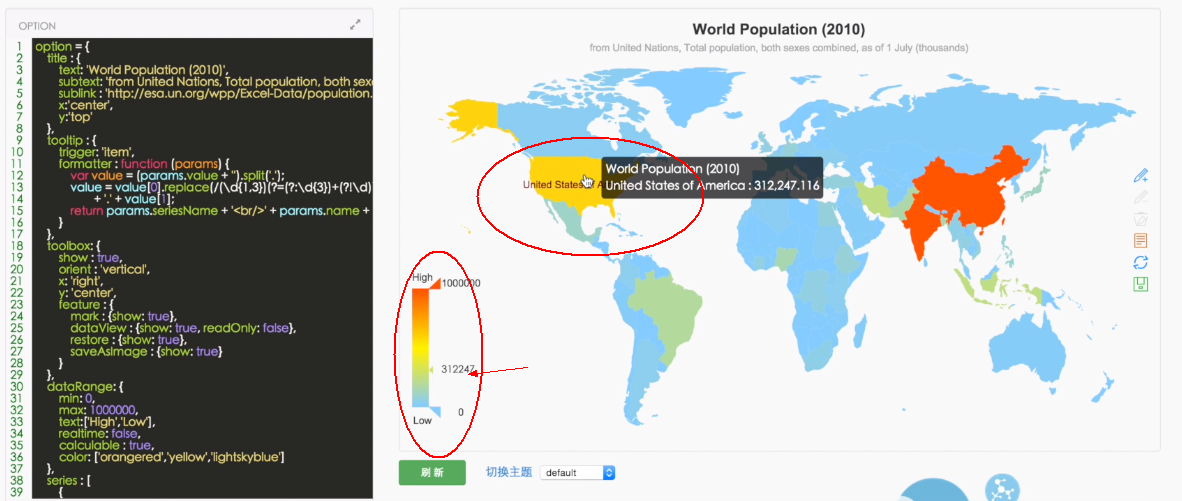Click code line text:['High','Low']
The image size is (1182, 501).
107,422
